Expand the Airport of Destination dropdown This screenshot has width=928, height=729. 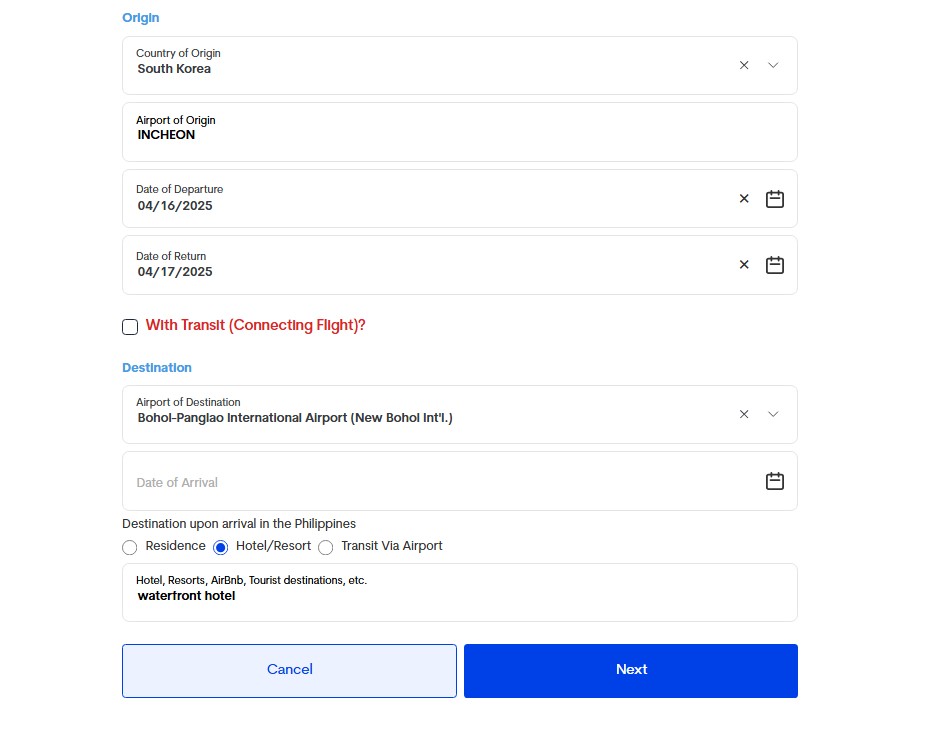coord(773,414)
